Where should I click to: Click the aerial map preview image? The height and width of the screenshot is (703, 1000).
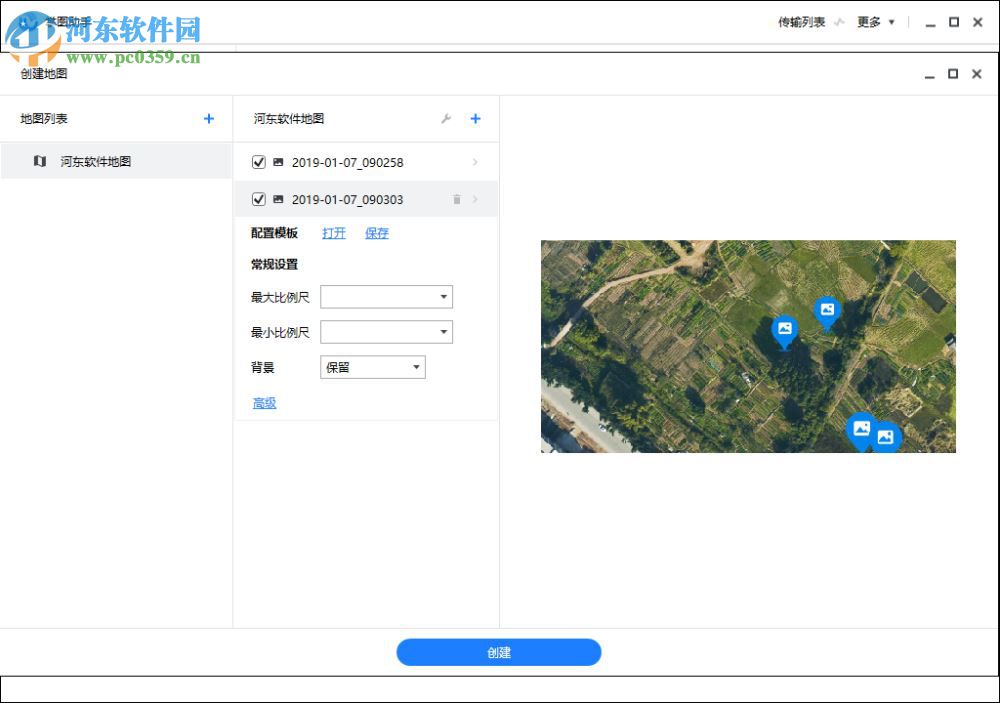pos(749,347)
